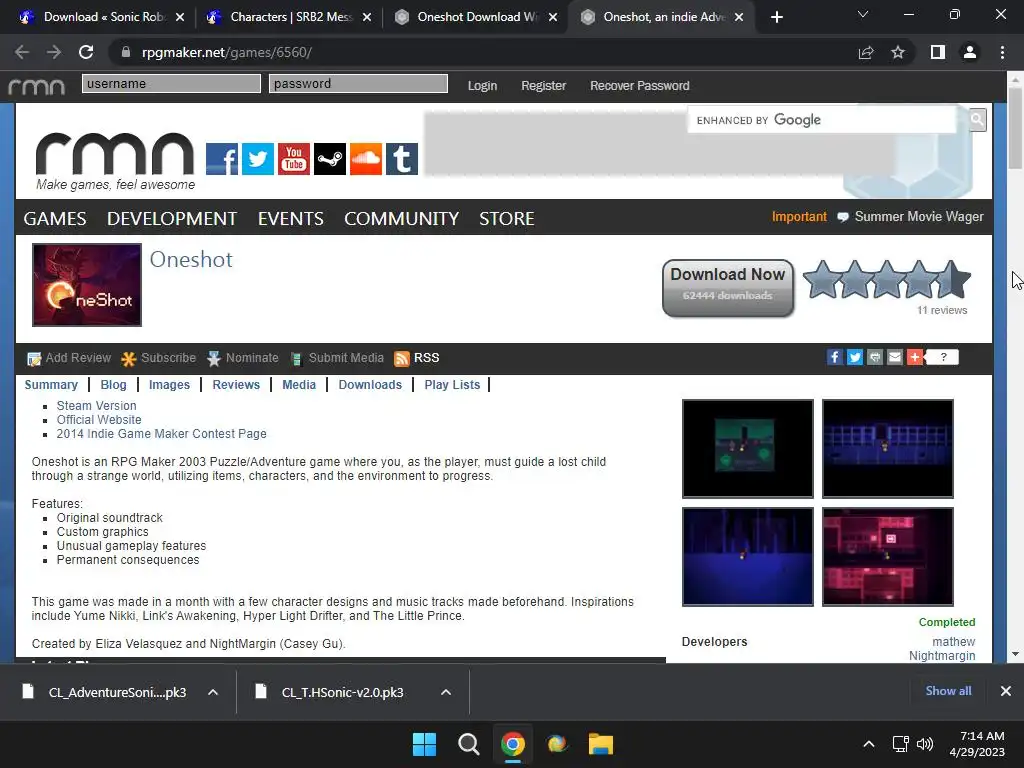Viewport: 1024px width, 768px height.
Task: Share game page on Twitter
Action: click(x=855, y=357)
